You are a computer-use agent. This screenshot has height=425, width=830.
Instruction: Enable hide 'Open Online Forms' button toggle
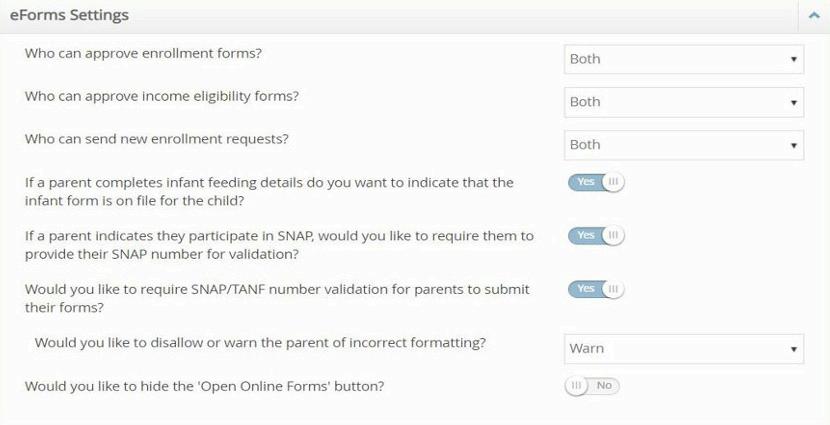coord(592,386)
